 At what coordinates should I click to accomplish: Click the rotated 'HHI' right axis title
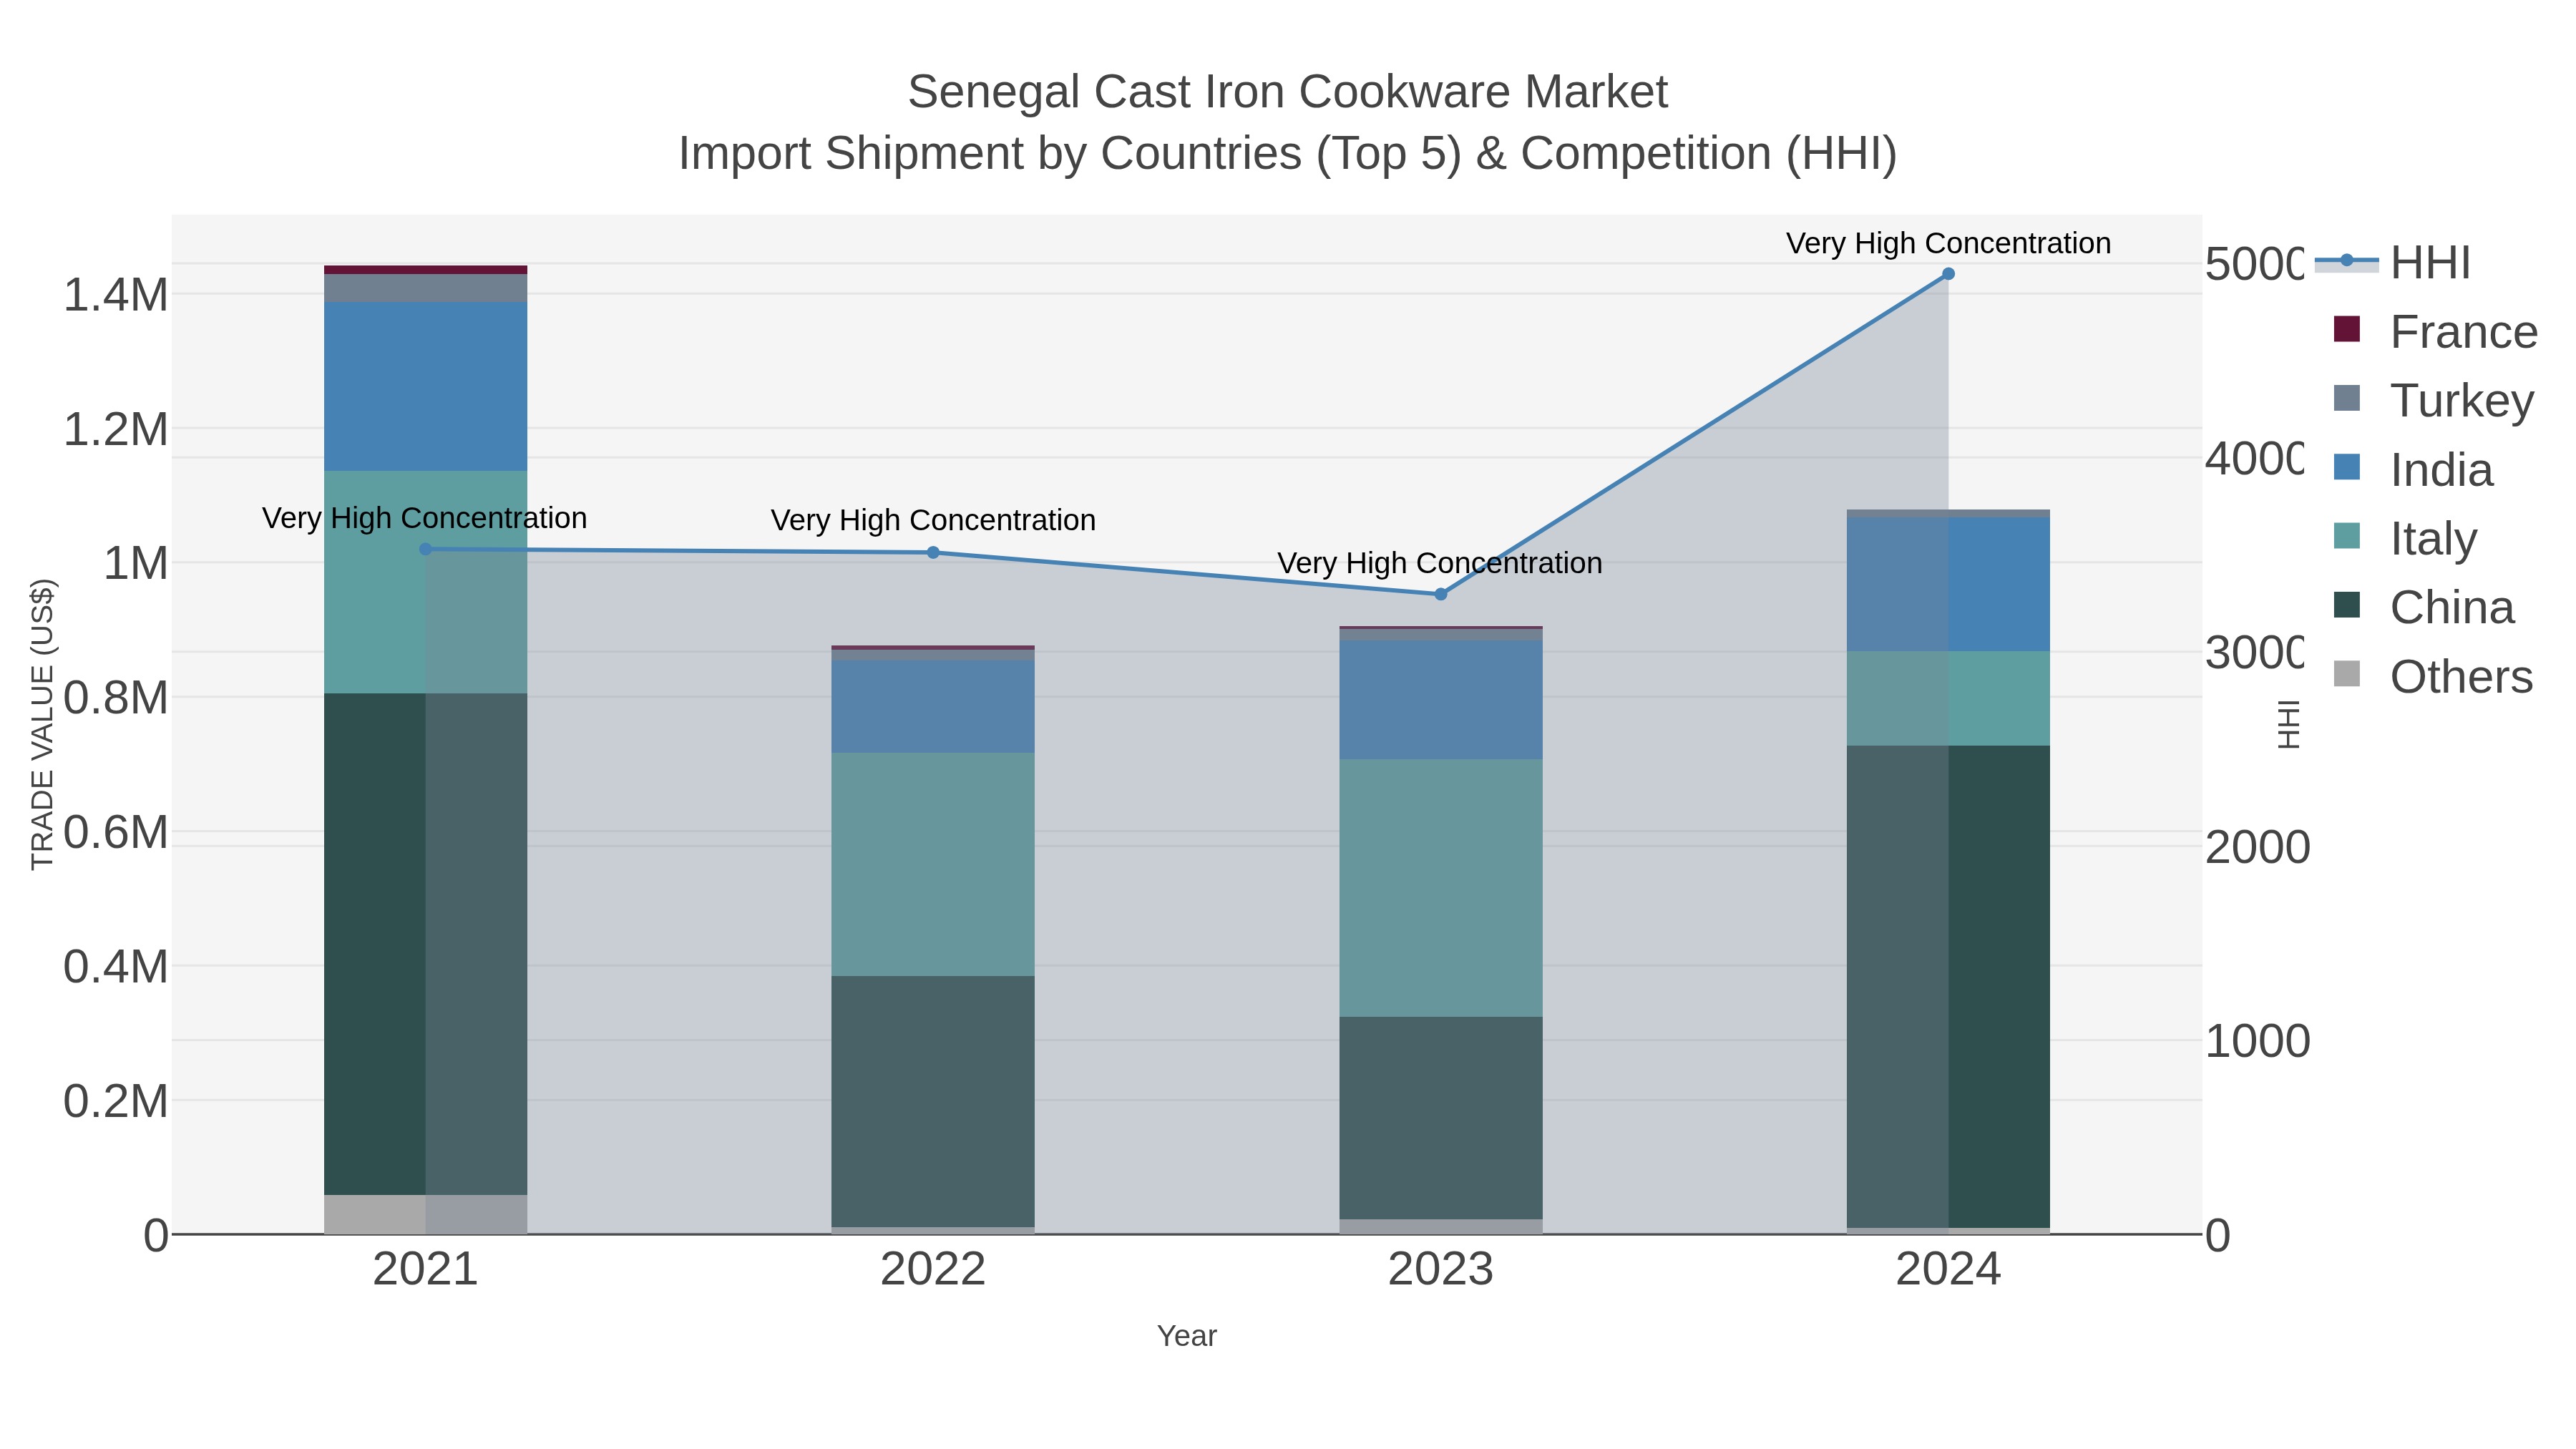(2288, 724)
